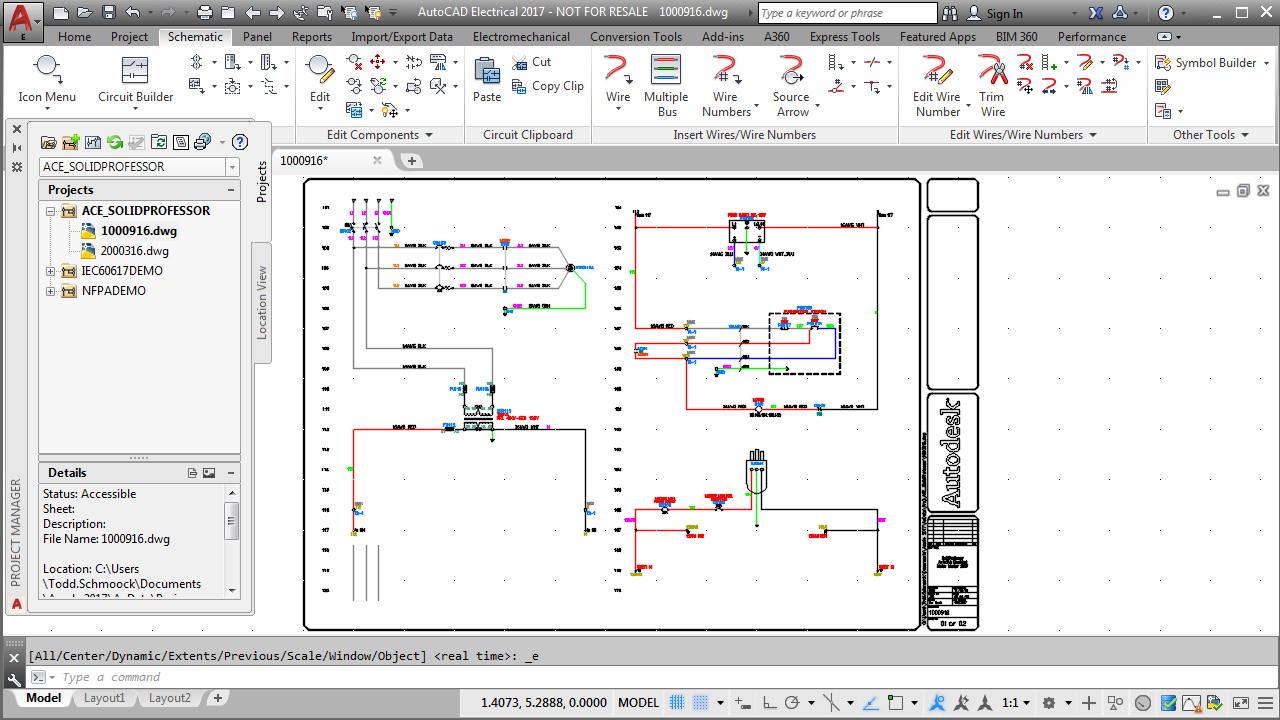Screen dimensions: 1280x720
Task: Click the Paste circuit icon
Action: [x=487, y=79]
